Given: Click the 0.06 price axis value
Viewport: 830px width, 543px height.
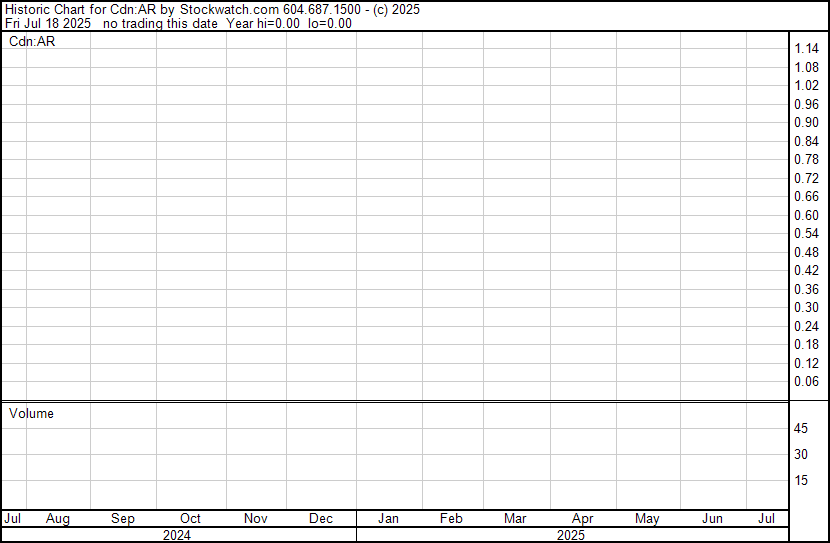Looking at the screenshot, I should [x=806, y=382].
